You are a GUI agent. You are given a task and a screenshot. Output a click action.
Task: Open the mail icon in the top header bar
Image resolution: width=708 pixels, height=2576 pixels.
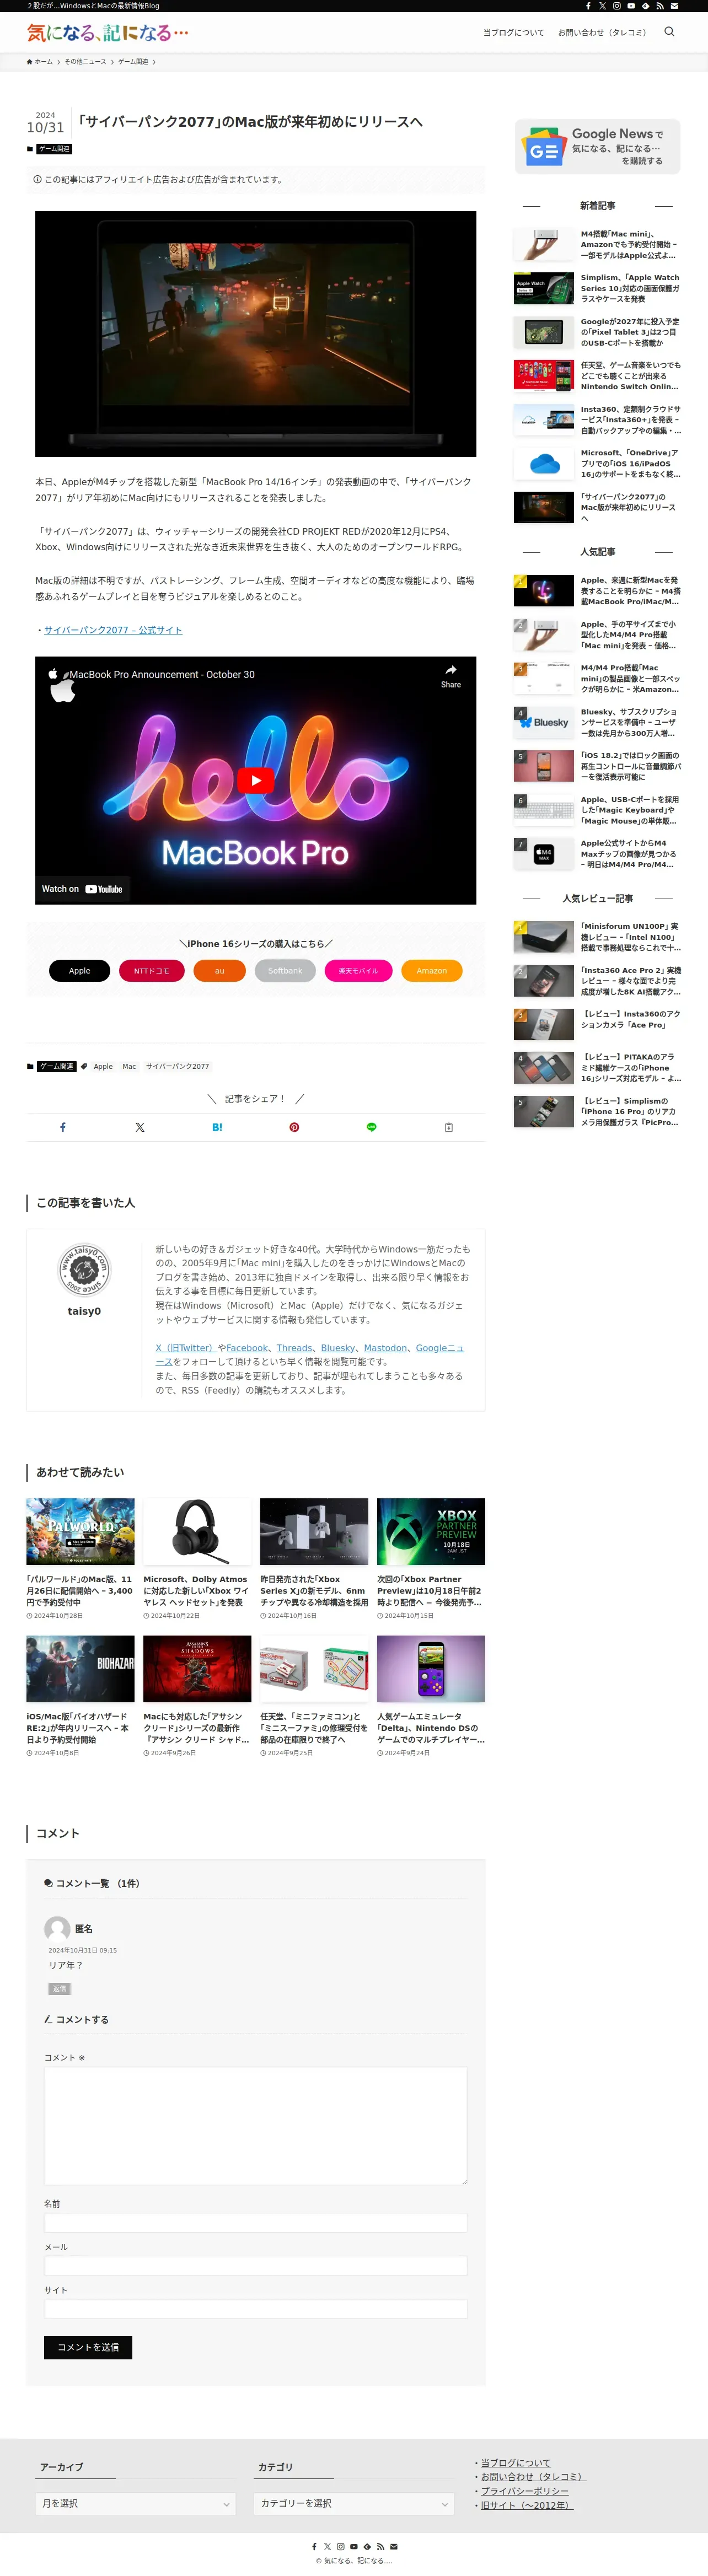pos(674,6)
